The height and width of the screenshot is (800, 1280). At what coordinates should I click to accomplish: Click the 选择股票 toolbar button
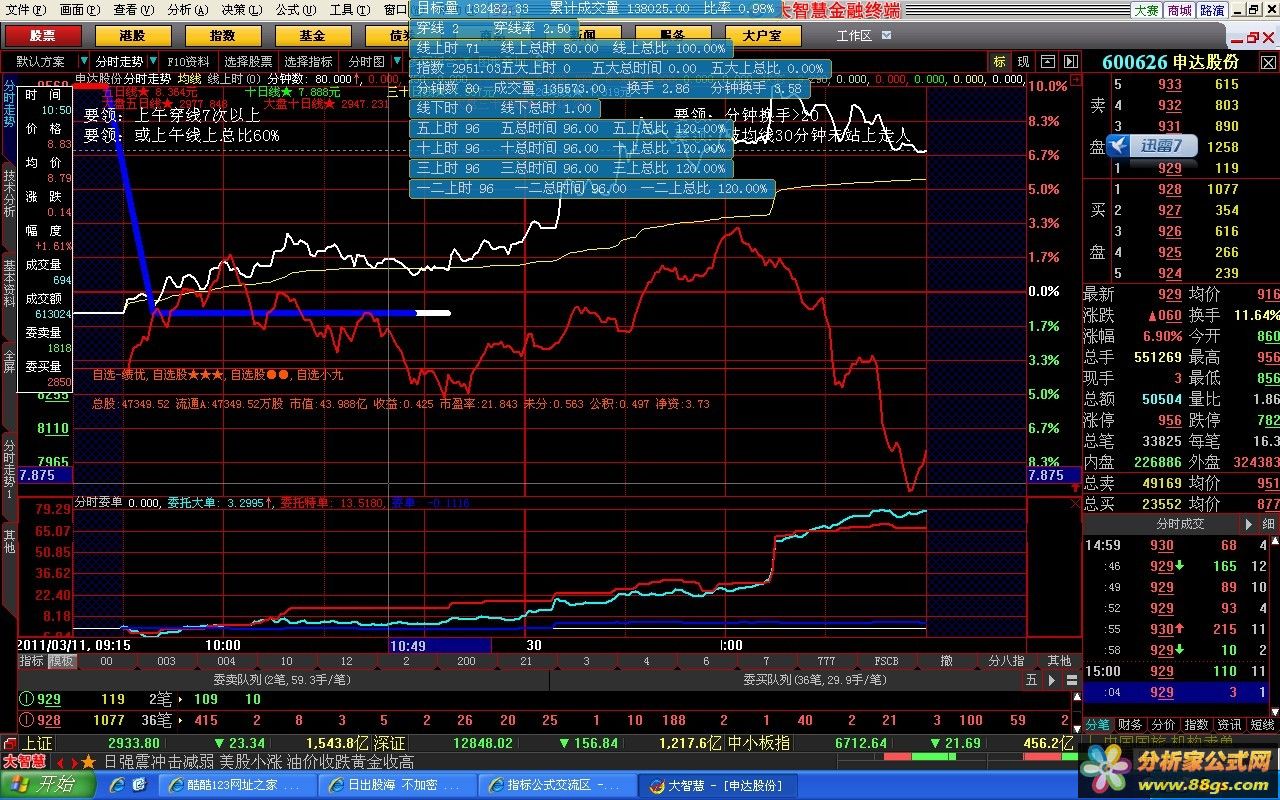pos(248,62)
